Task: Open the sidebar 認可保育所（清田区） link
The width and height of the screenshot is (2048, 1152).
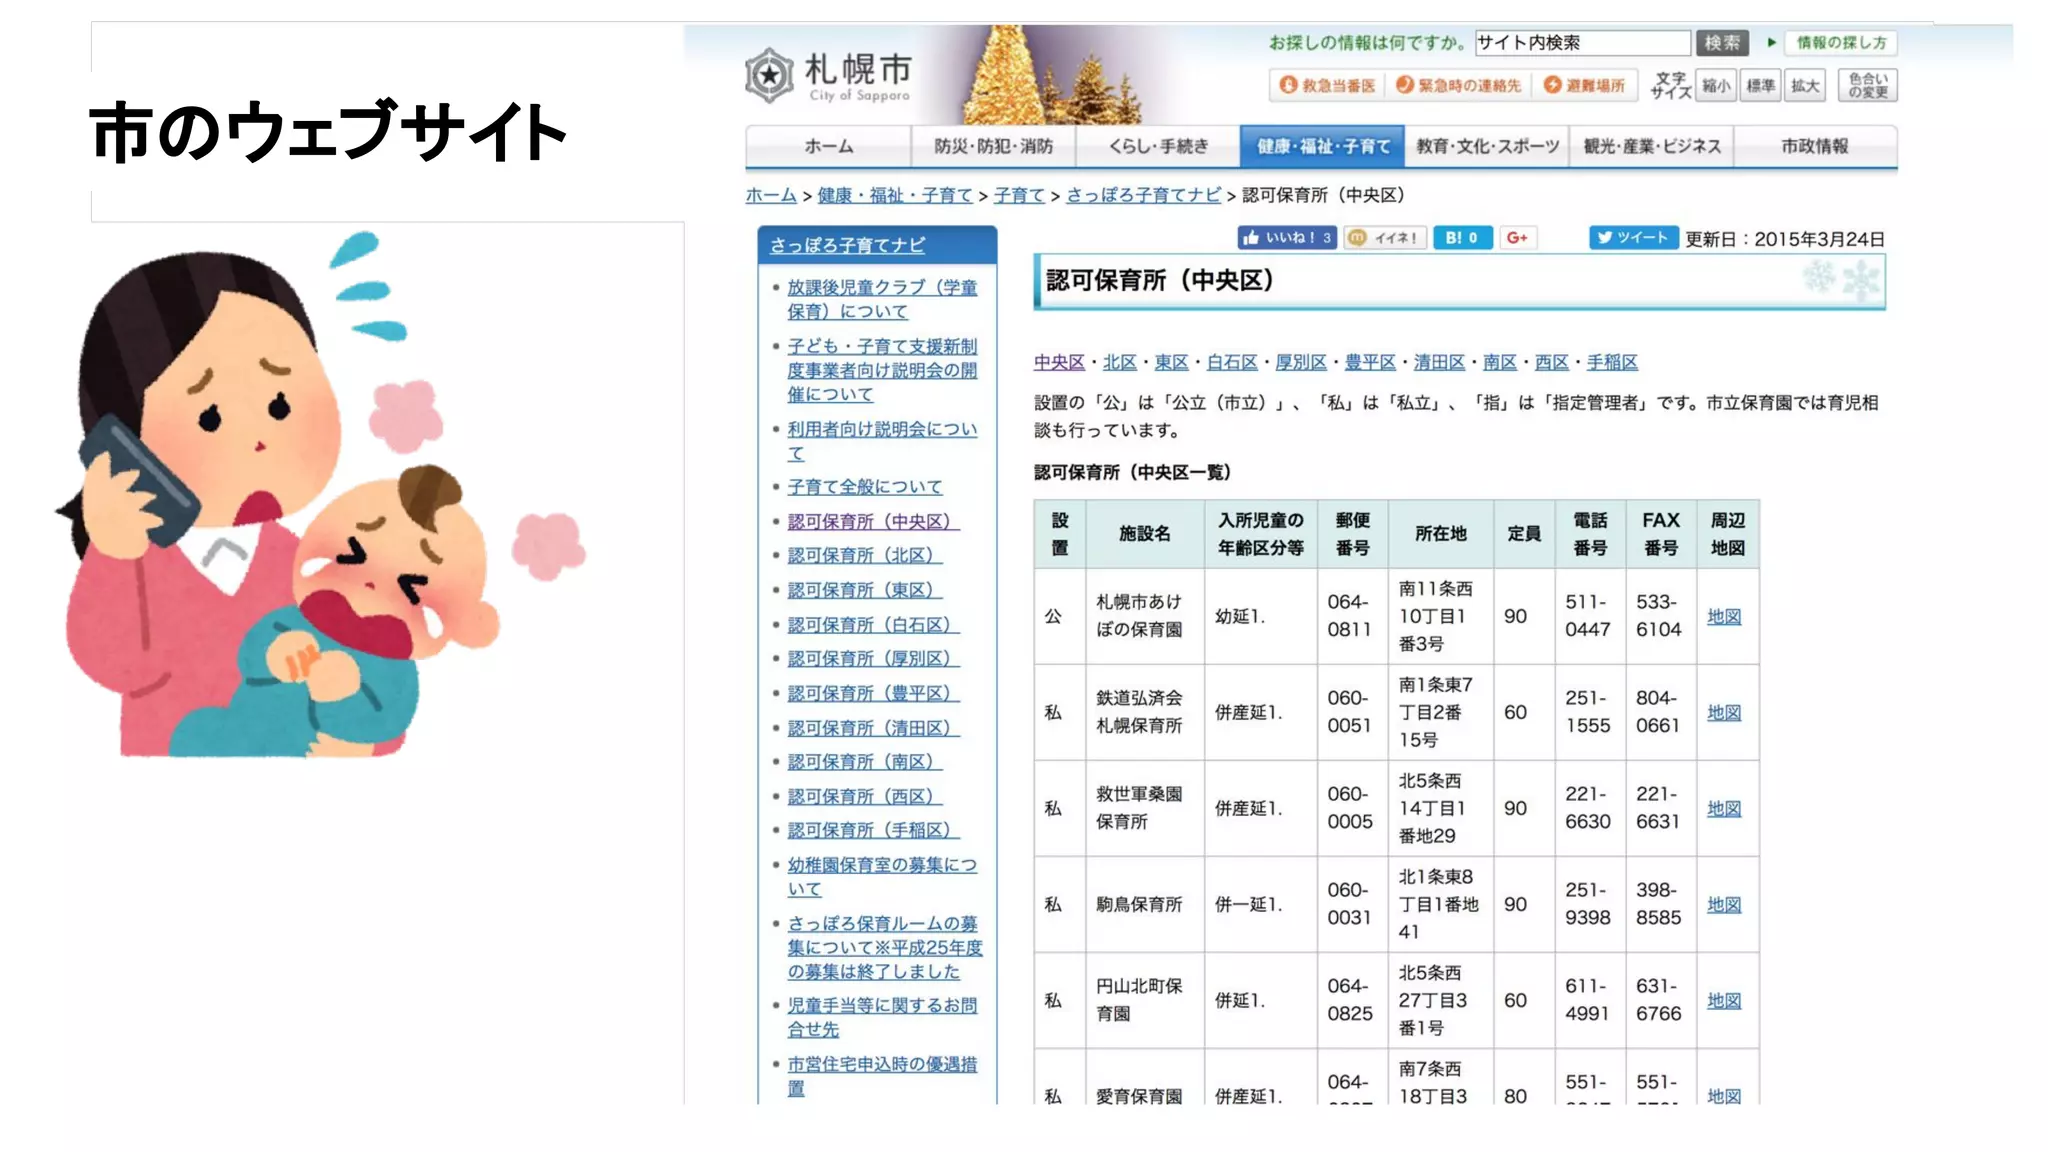Action: click(873, 728)
